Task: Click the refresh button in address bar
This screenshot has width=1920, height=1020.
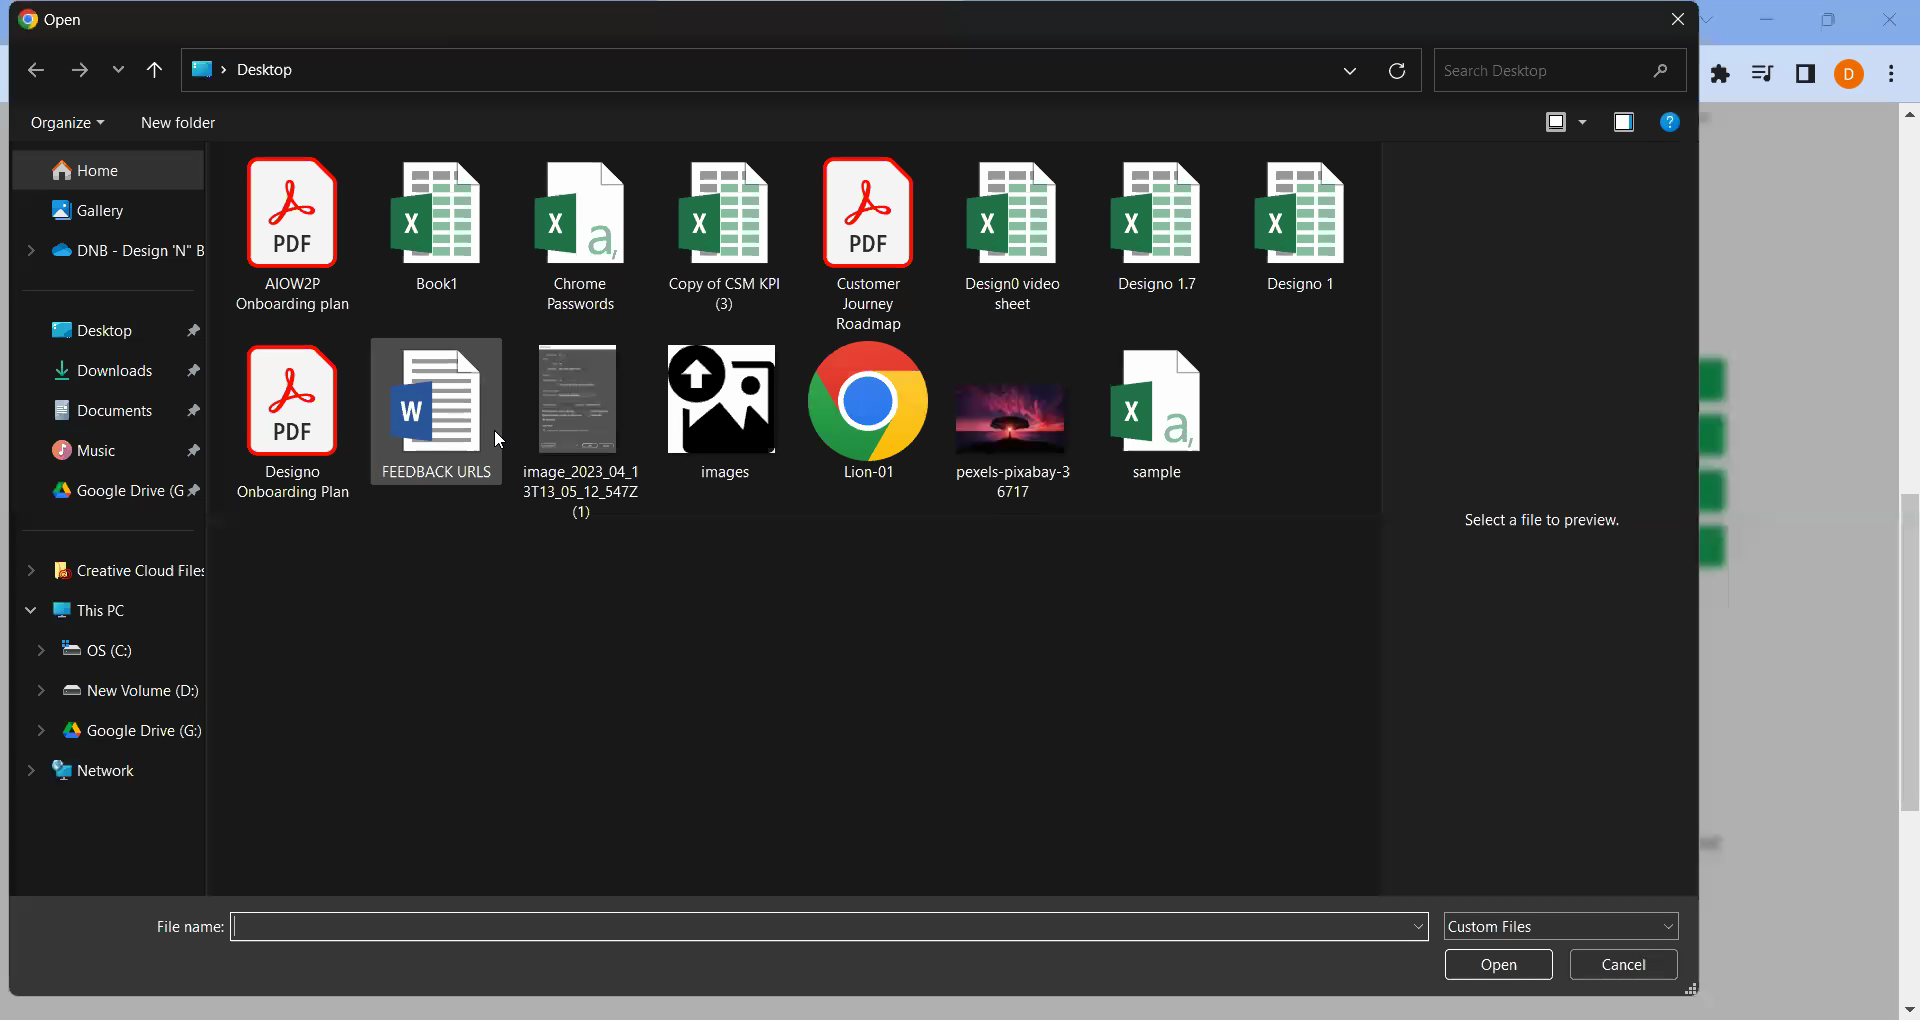Action: [1397, 70]
